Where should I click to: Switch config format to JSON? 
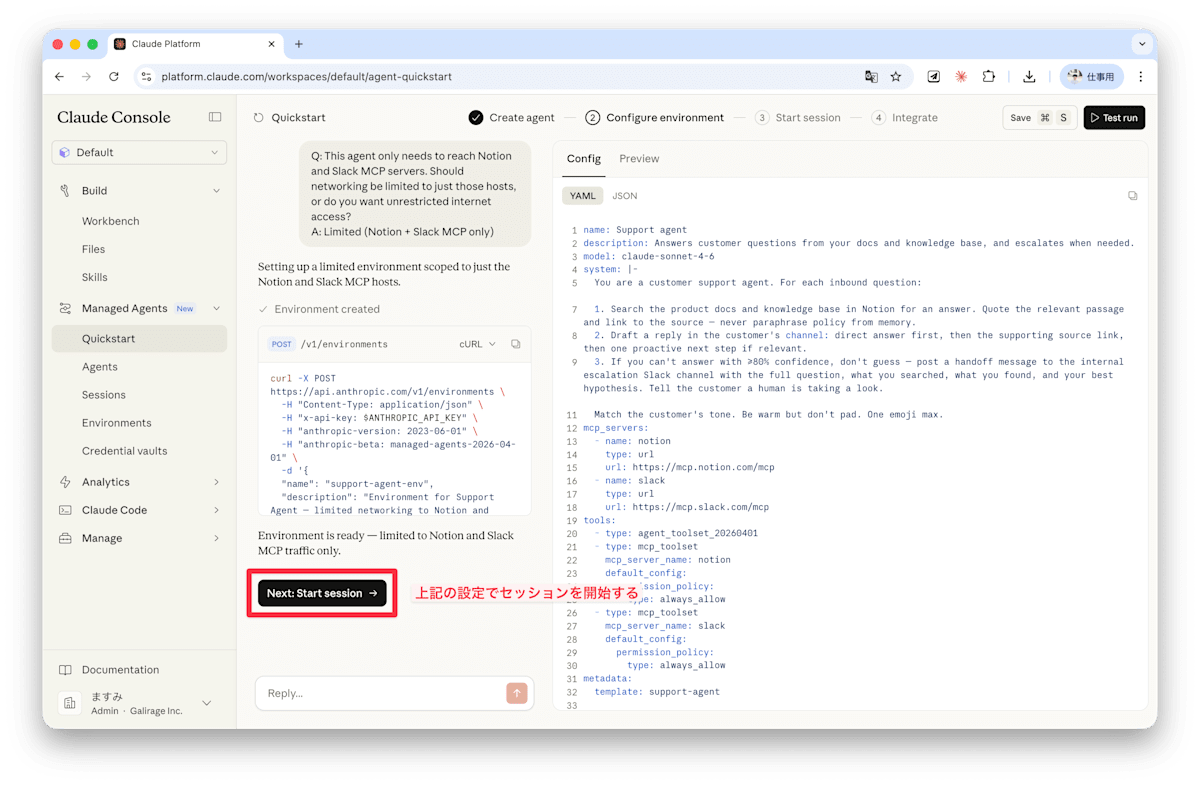(x=624, y=196)
